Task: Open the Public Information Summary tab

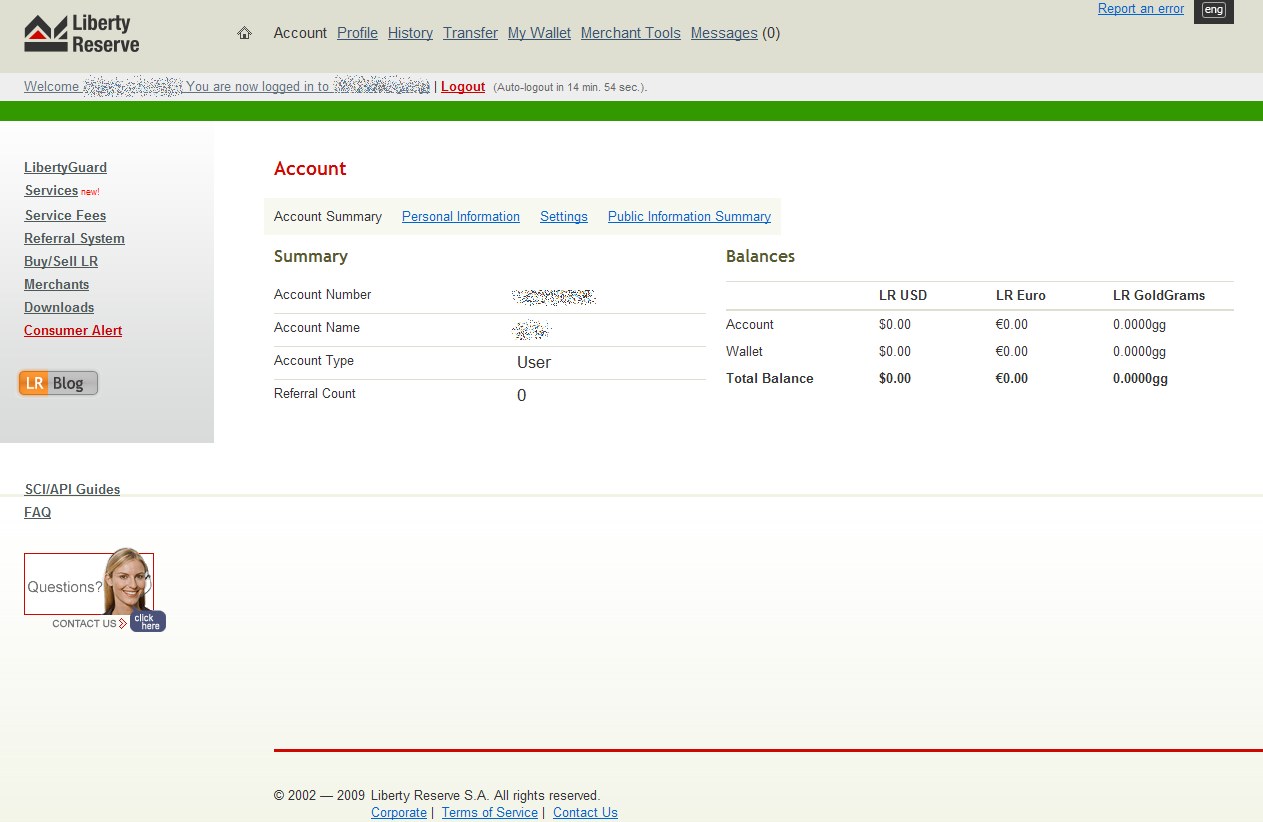Action: [689, 217]
